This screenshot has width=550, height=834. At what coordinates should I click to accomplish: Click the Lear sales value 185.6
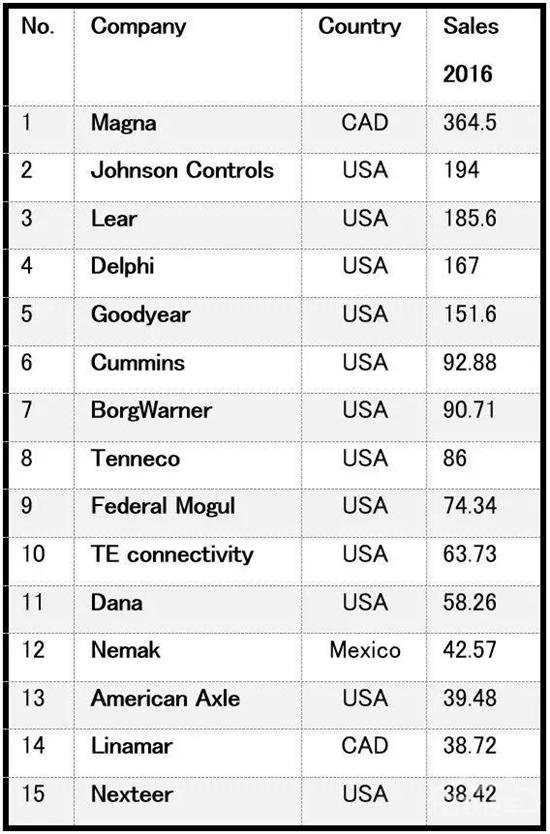pos(470,219)
